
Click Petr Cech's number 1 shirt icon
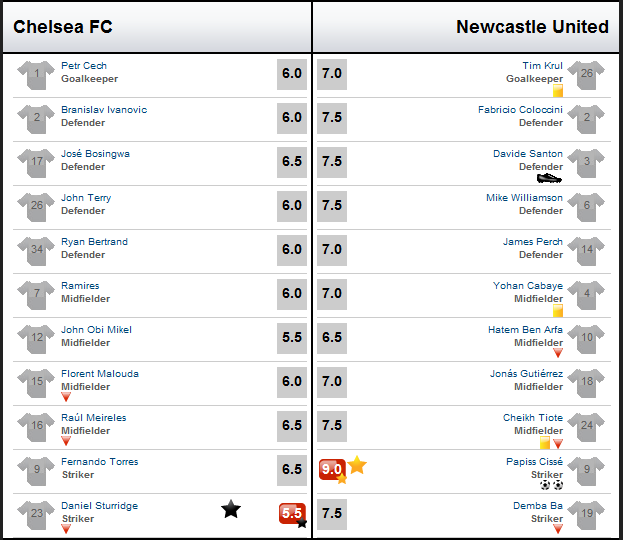pos(36,74)
